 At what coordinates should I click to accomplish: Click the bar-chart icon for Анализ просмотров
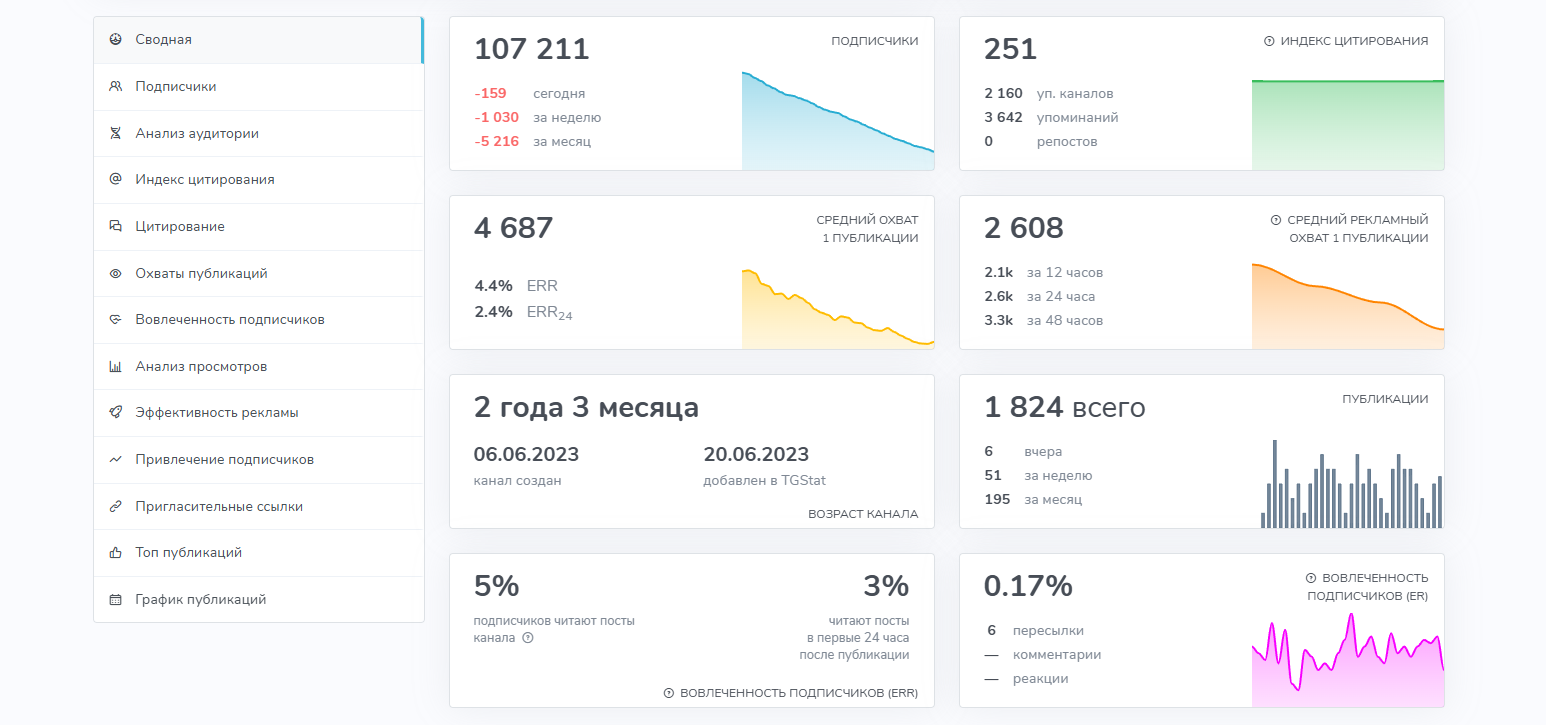[x=117, y=366]
